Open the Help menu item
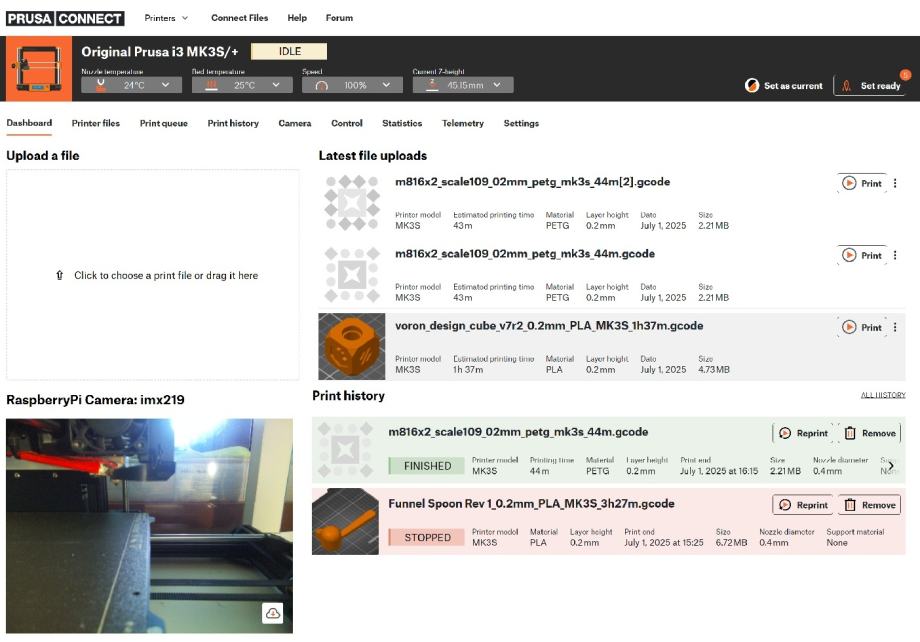 pos(297,18)
